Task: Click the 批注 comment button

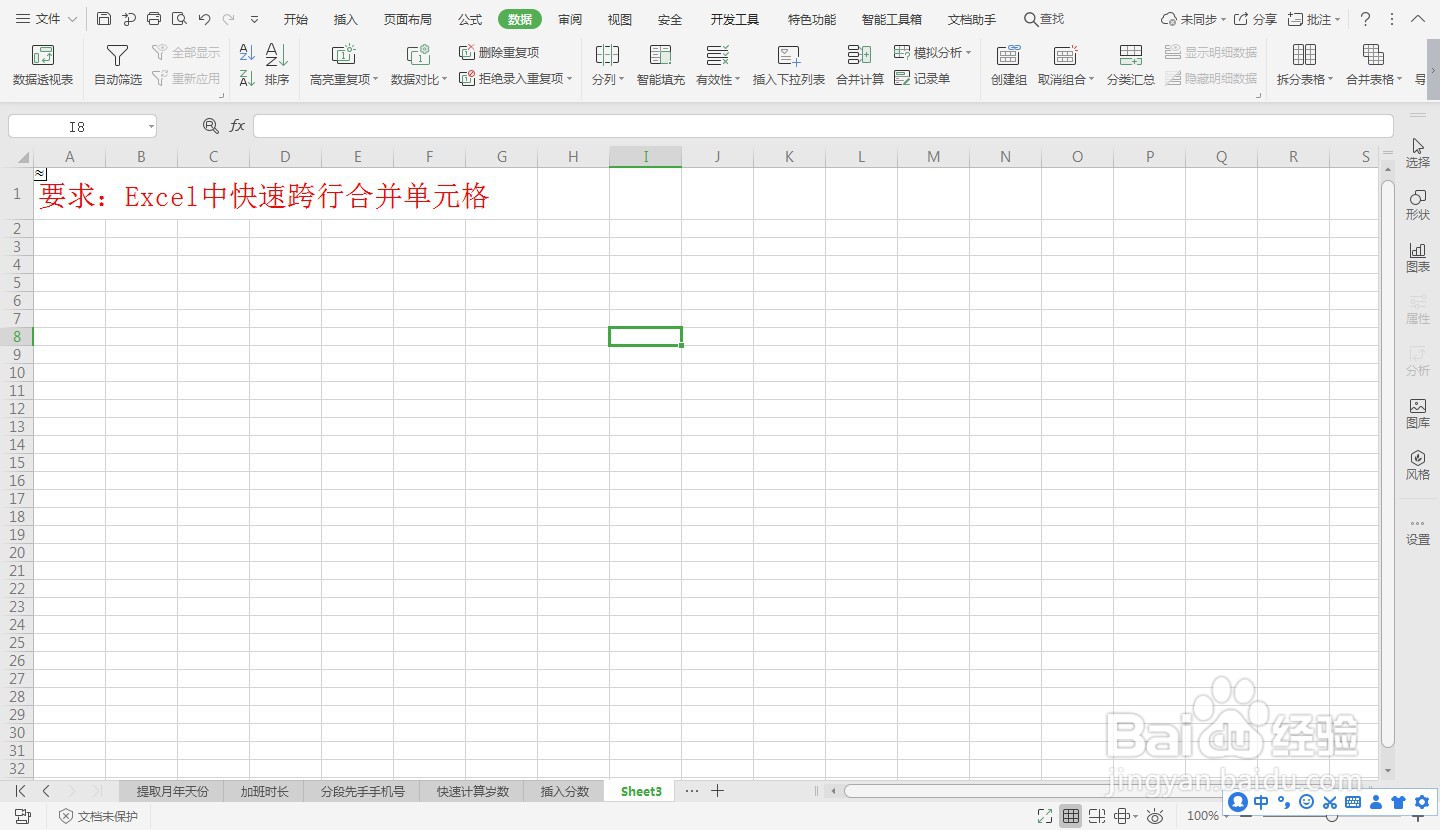Action: tap(1313, 19)
